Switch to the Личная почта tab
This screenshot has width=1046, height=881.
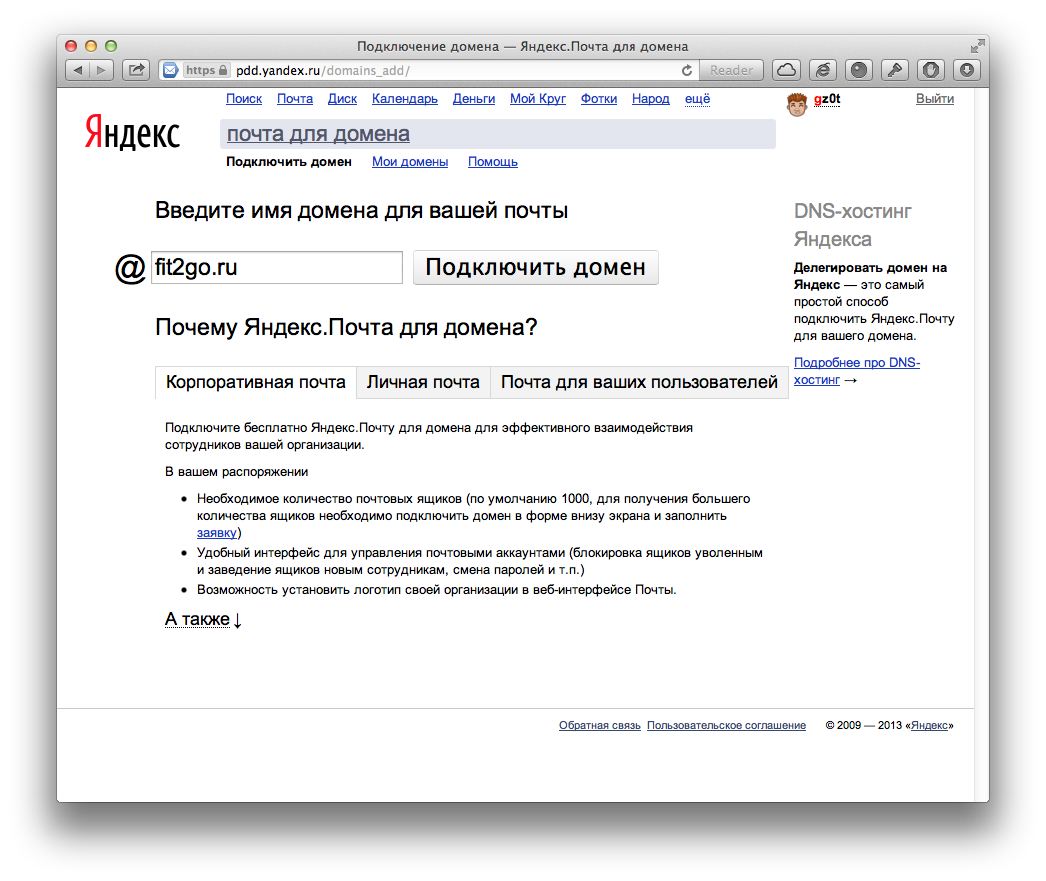click(423, 382)
